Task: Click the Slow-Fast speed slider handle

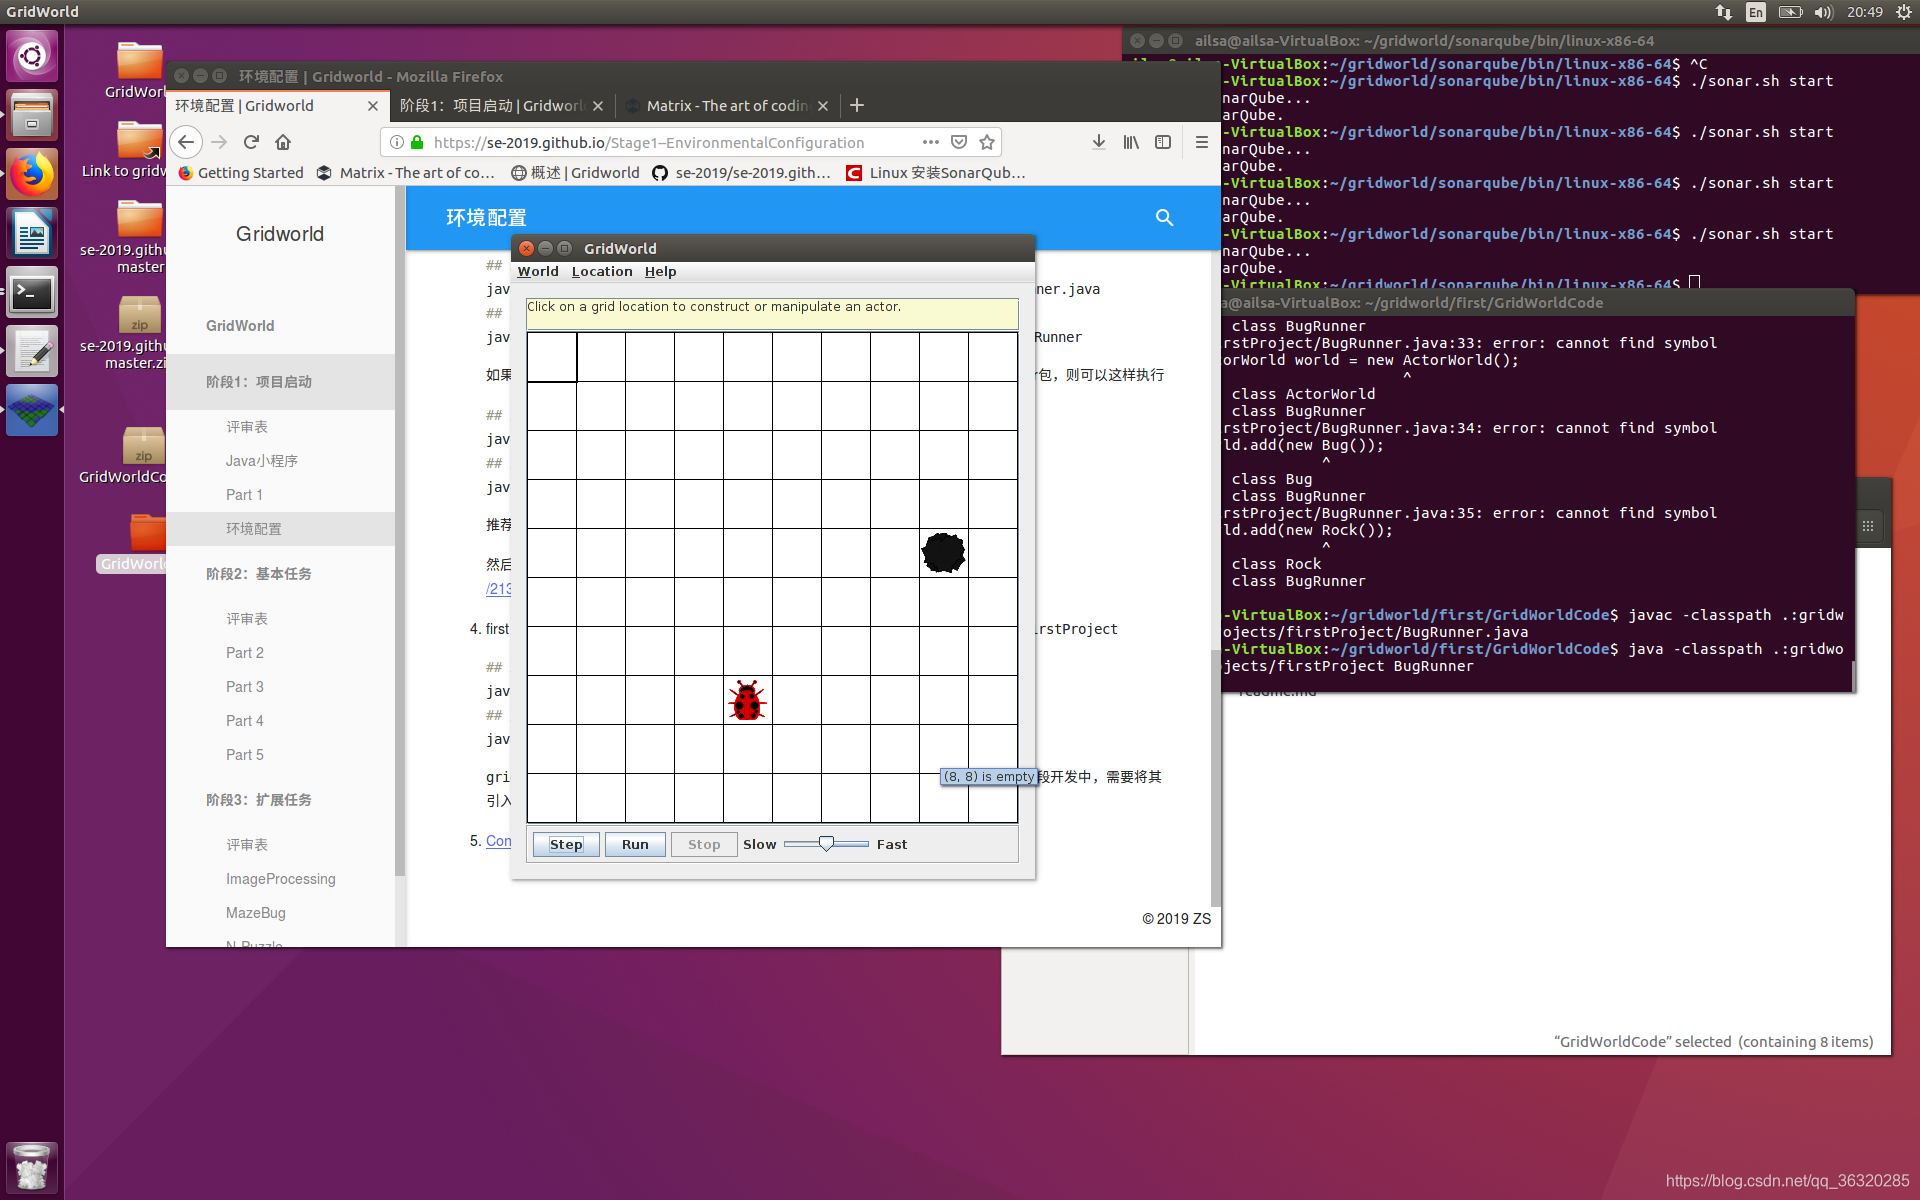Action: click(x=826, y=844)
